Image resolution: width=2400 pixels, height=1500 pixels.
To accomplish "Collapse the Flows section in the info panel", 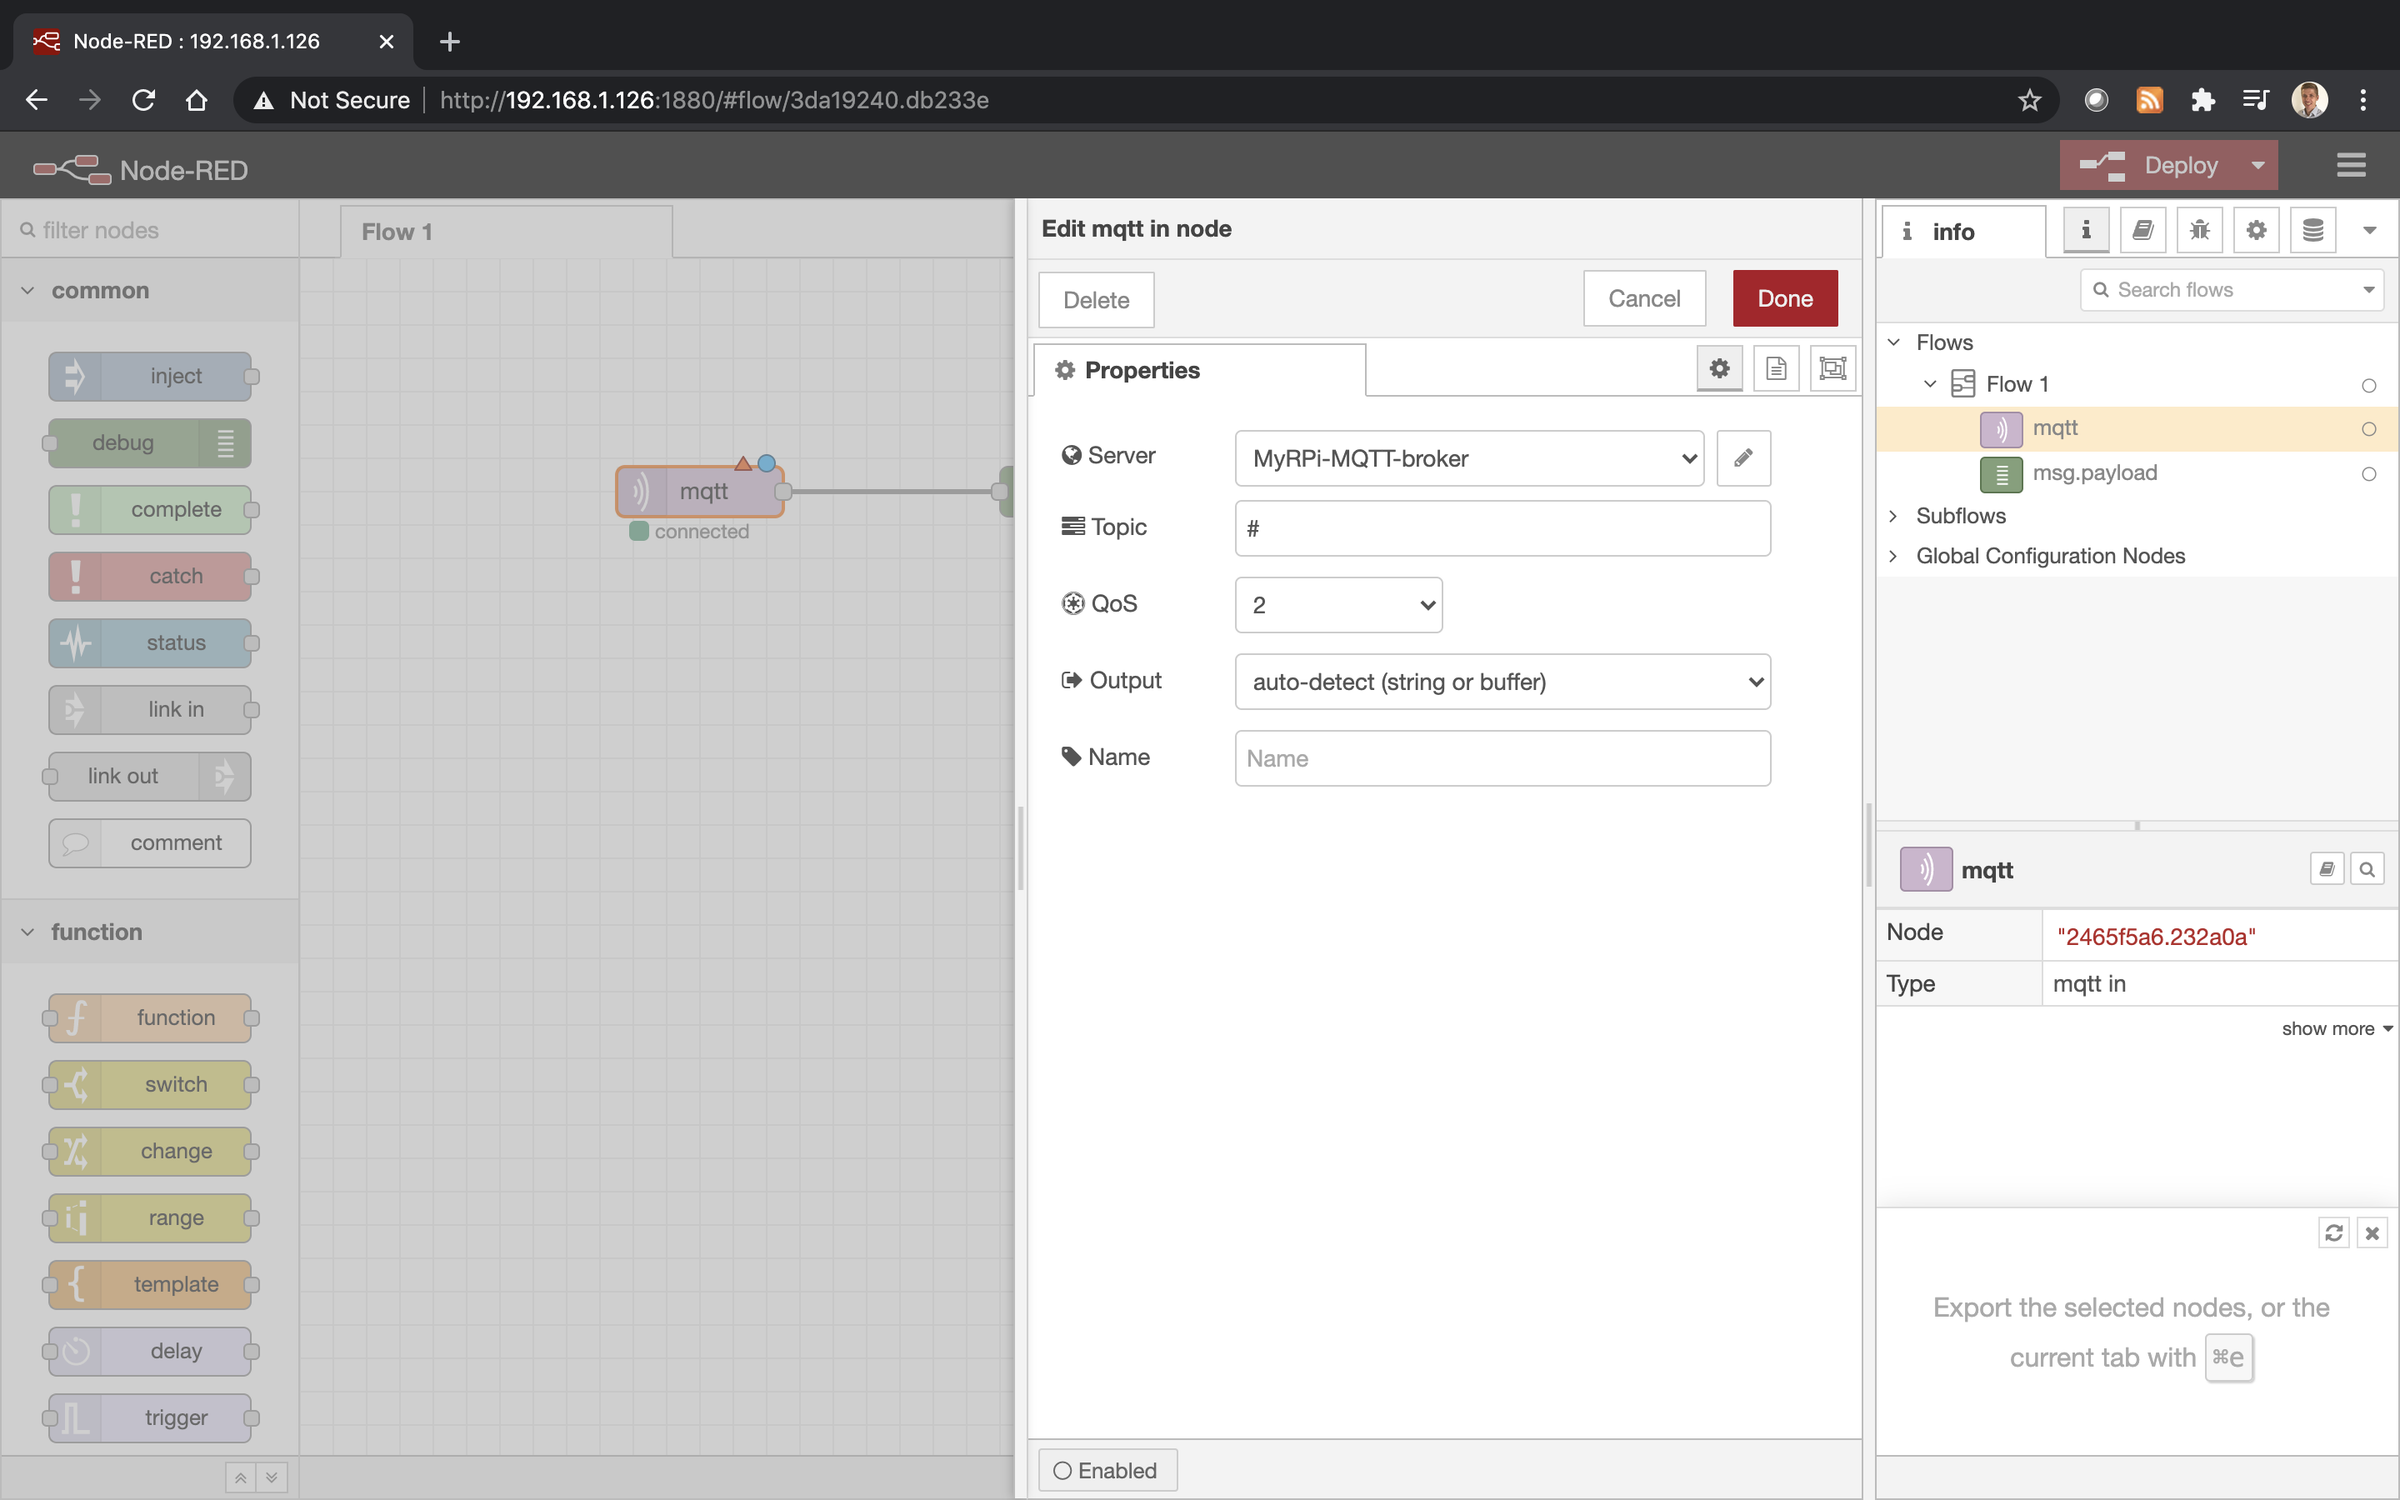I will pyautogui.click(x=1894, y=341).
